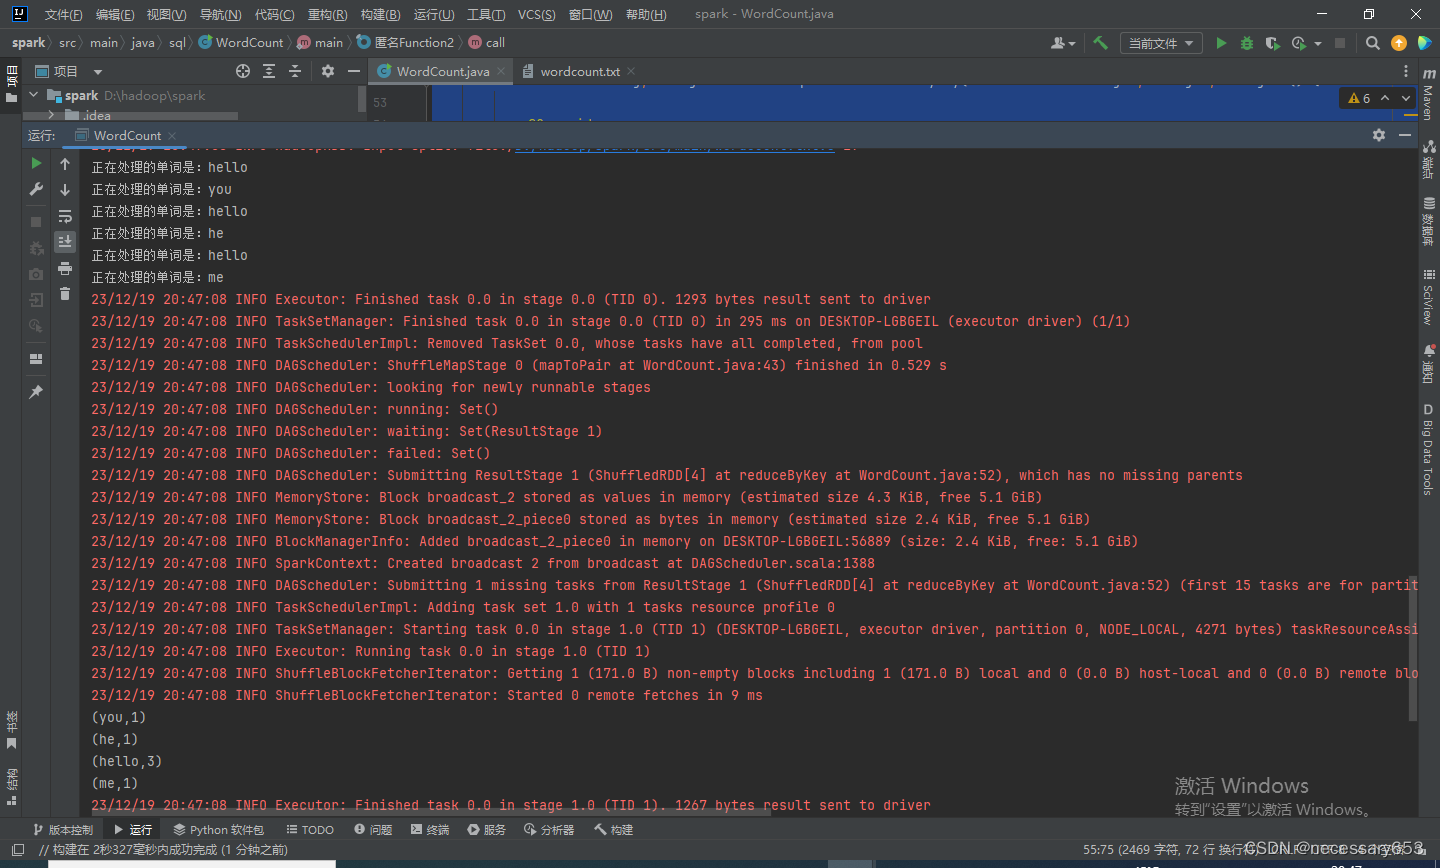Click the down arrow stack frame icon
Screen dimensions: 1440x868
point(65,189)
